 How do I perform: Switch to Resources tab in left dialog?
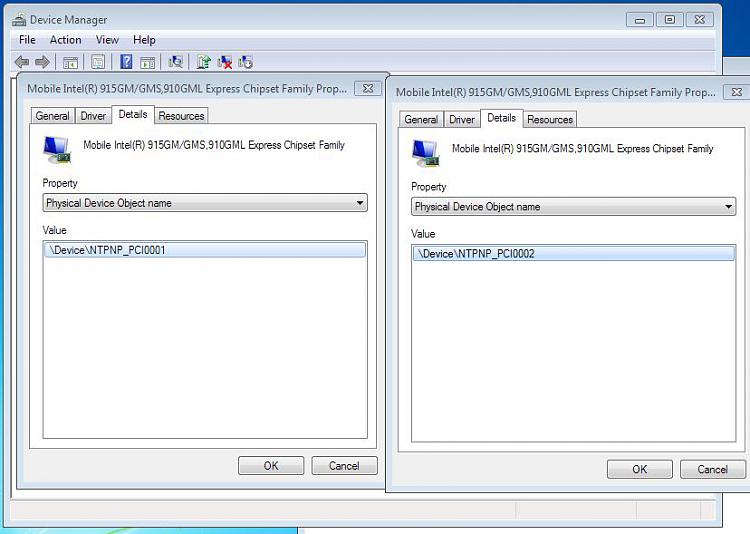tap(181, 116)
